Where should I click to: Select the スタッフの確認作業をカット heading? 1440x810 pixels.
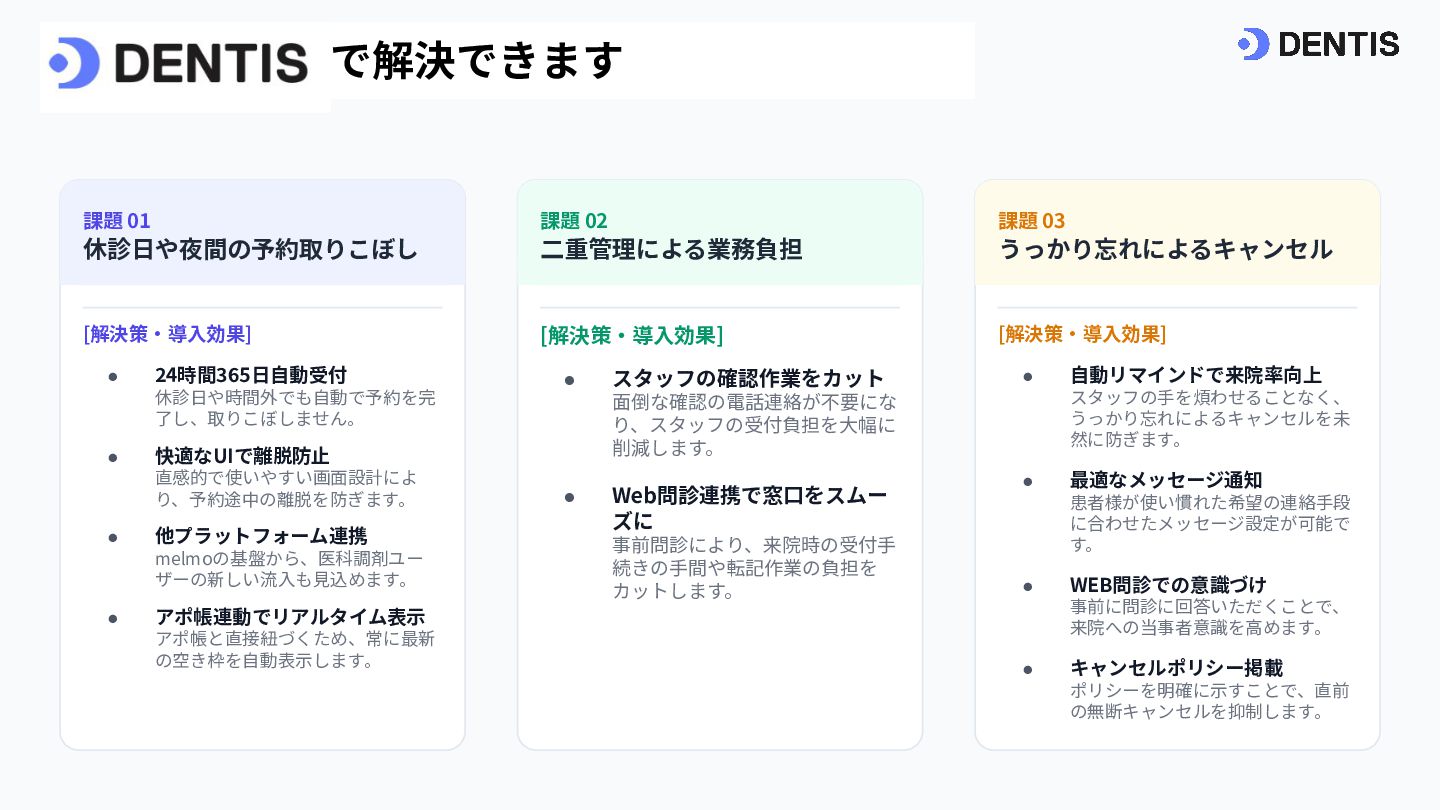[x=748, y=378]
